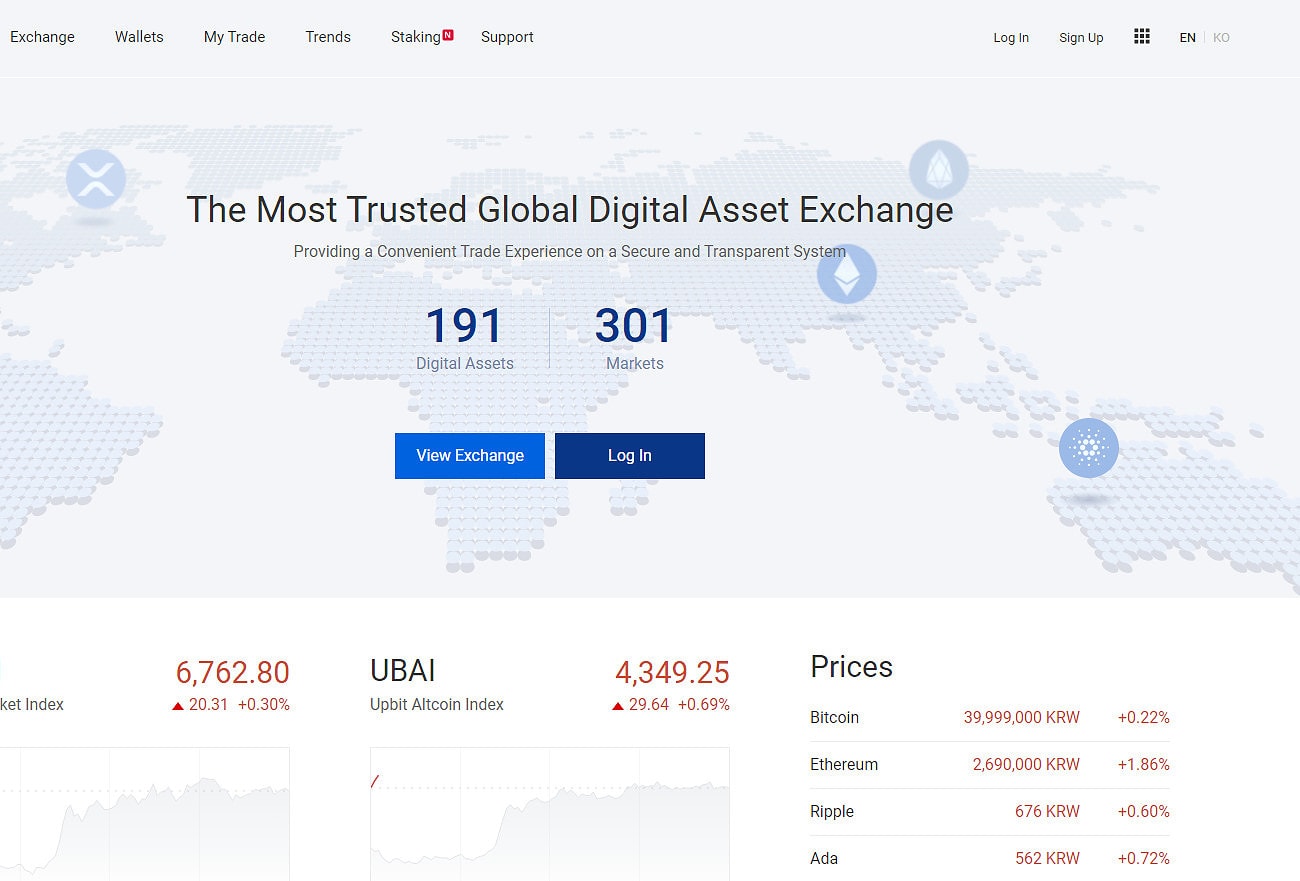
Task: Switch language to EN
Action: tap(1187, 38)
